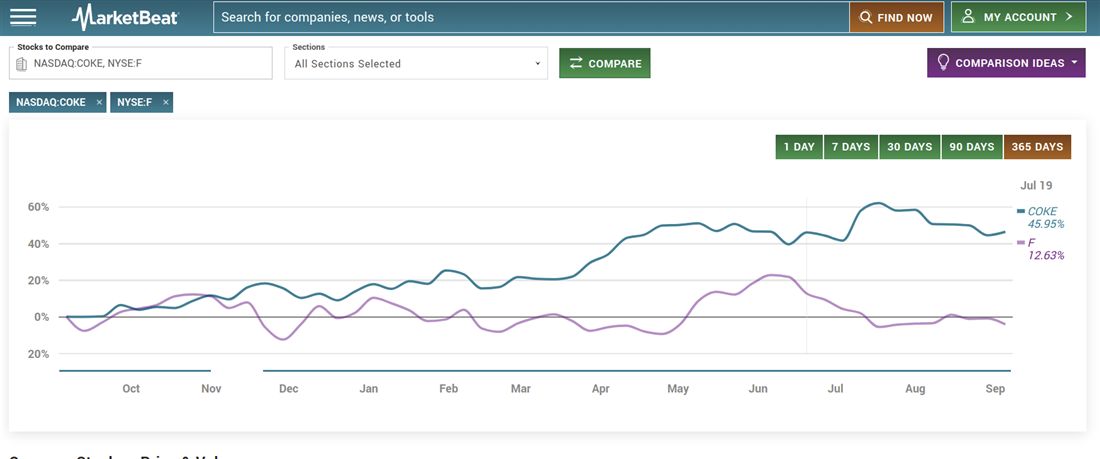Open the hamburger navigation menu

coord(22,17)
